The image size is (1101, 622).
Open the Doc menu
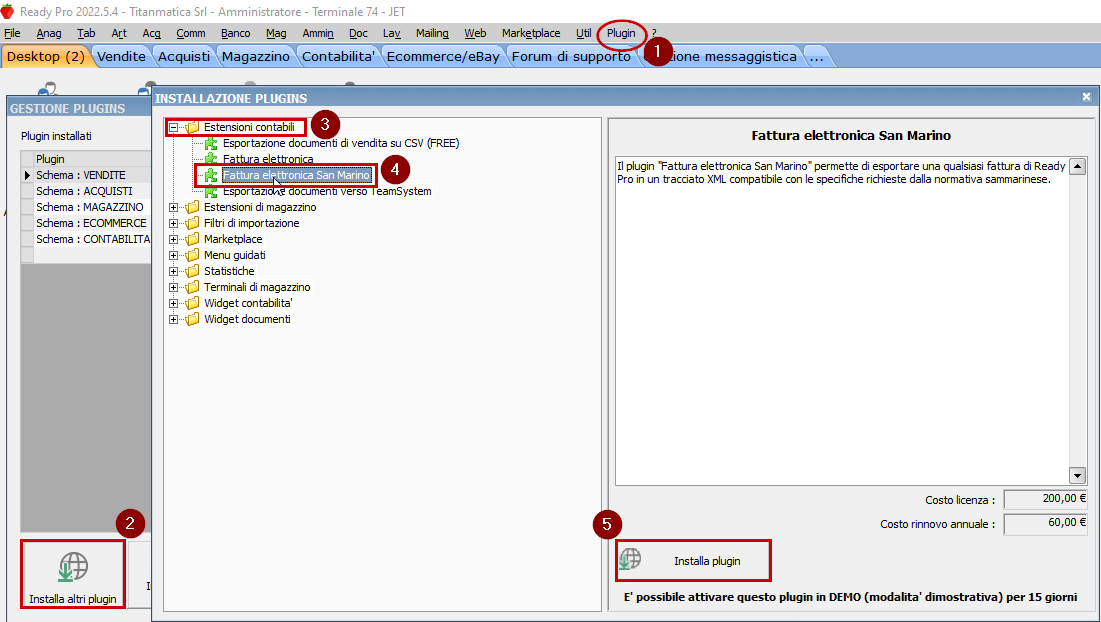[358, 33]
